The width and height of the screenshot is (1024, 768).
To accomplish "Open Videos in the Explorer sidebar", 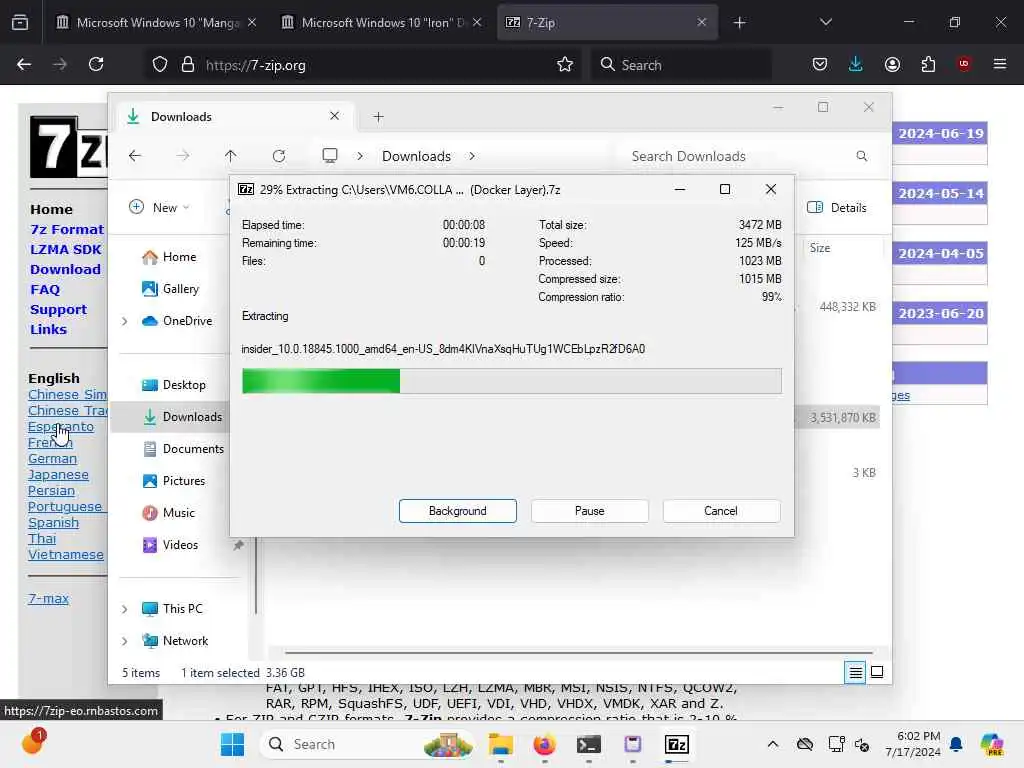I will coord(170,545).
